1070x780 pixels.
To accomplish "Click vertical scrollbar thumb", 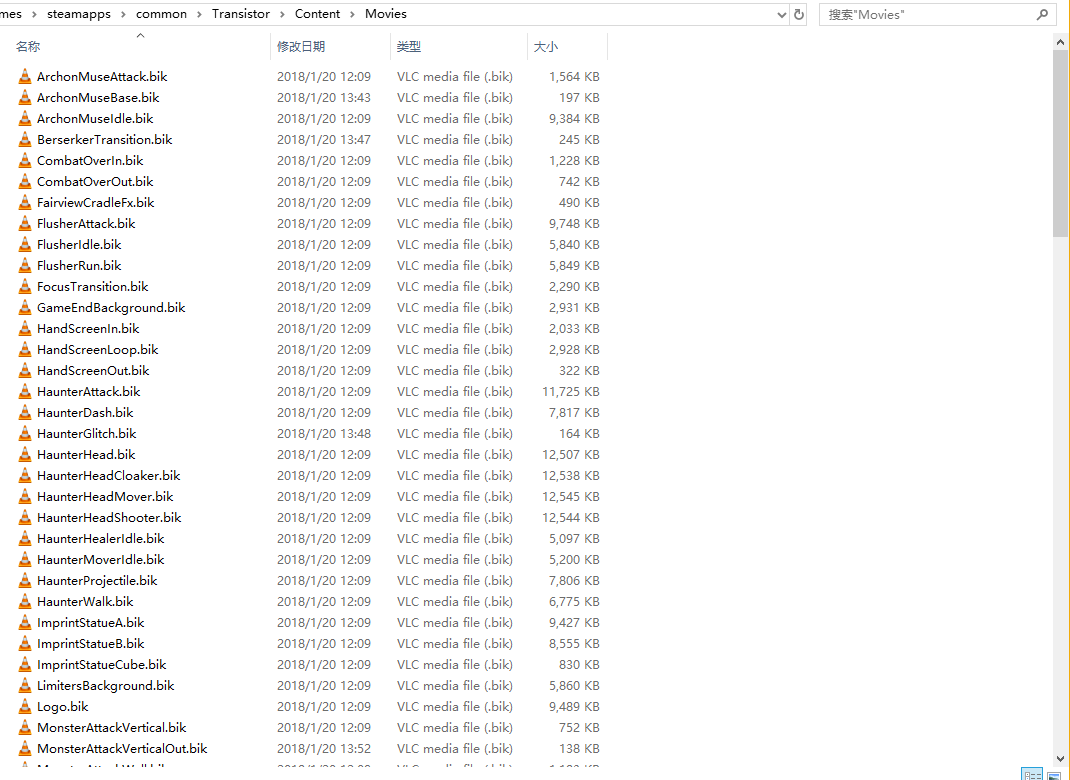I will (x=1060, y=143).
